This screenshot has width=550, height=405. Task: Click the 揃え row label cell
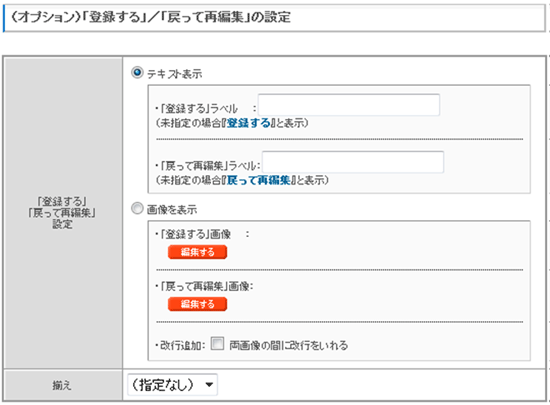tap(63, 385)
